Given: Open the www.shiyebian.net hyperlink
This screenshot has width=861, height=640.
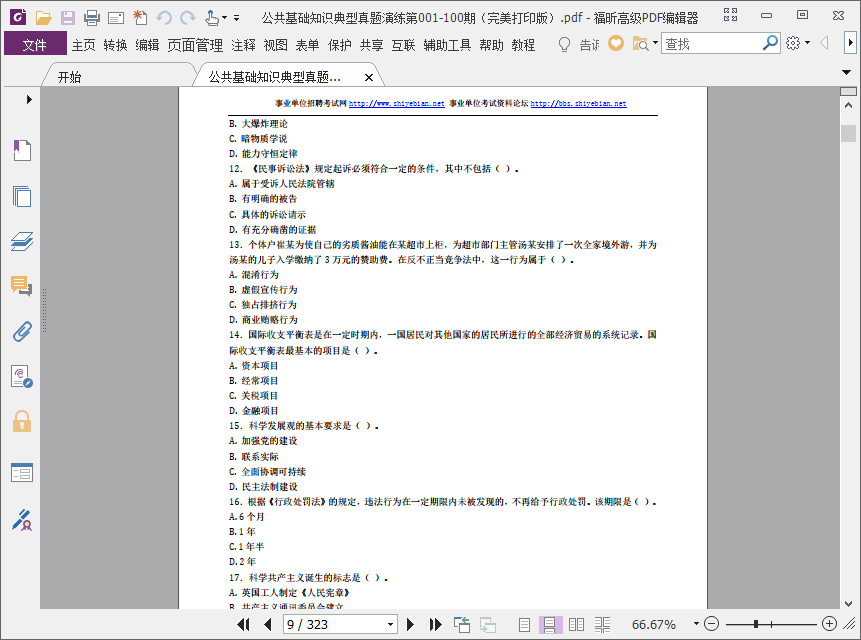Looking at the screenshot, I should click(x=396, y=103).
